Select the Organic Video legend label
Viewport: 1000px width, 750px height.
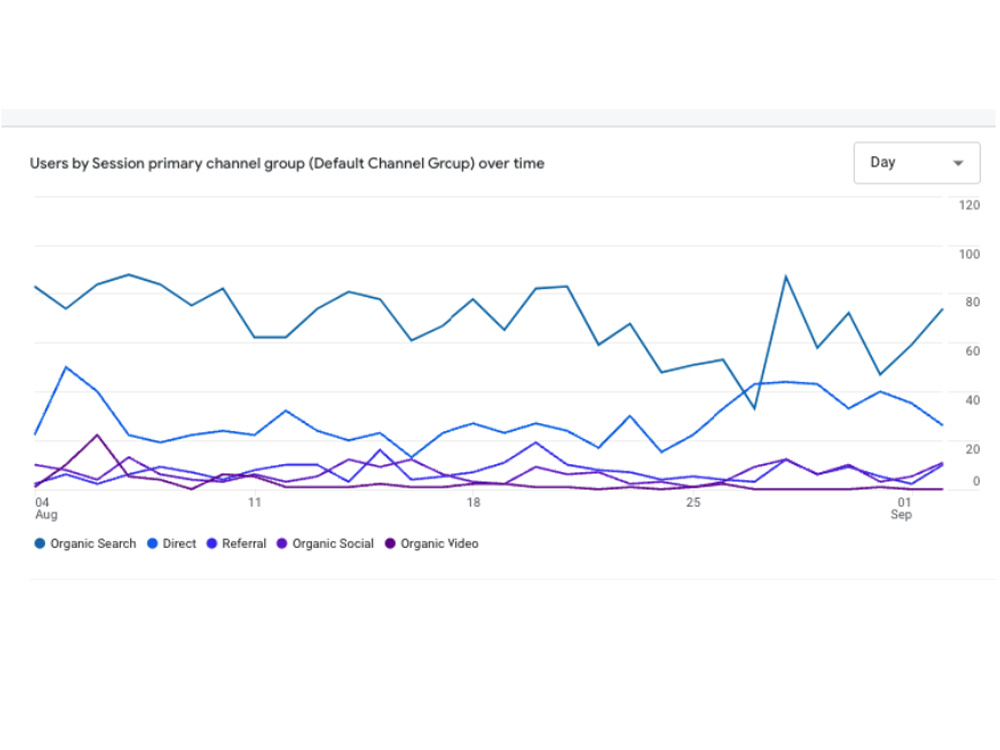[439, 543]
